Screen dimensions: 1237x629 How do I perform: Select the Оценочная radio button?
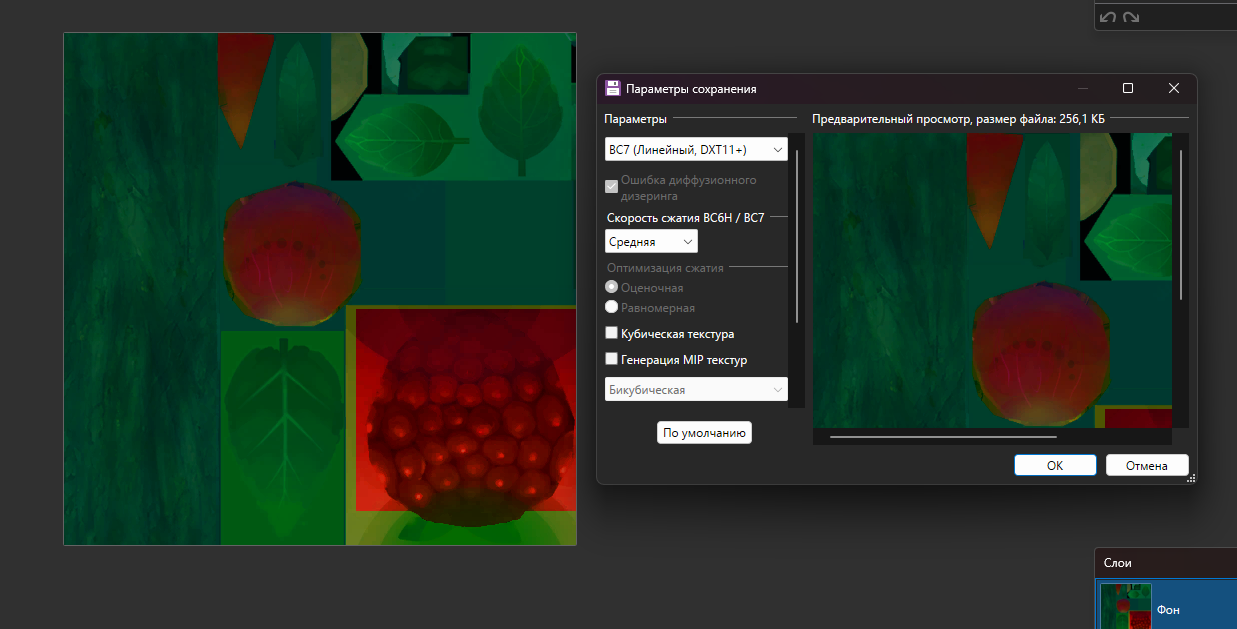612,287
